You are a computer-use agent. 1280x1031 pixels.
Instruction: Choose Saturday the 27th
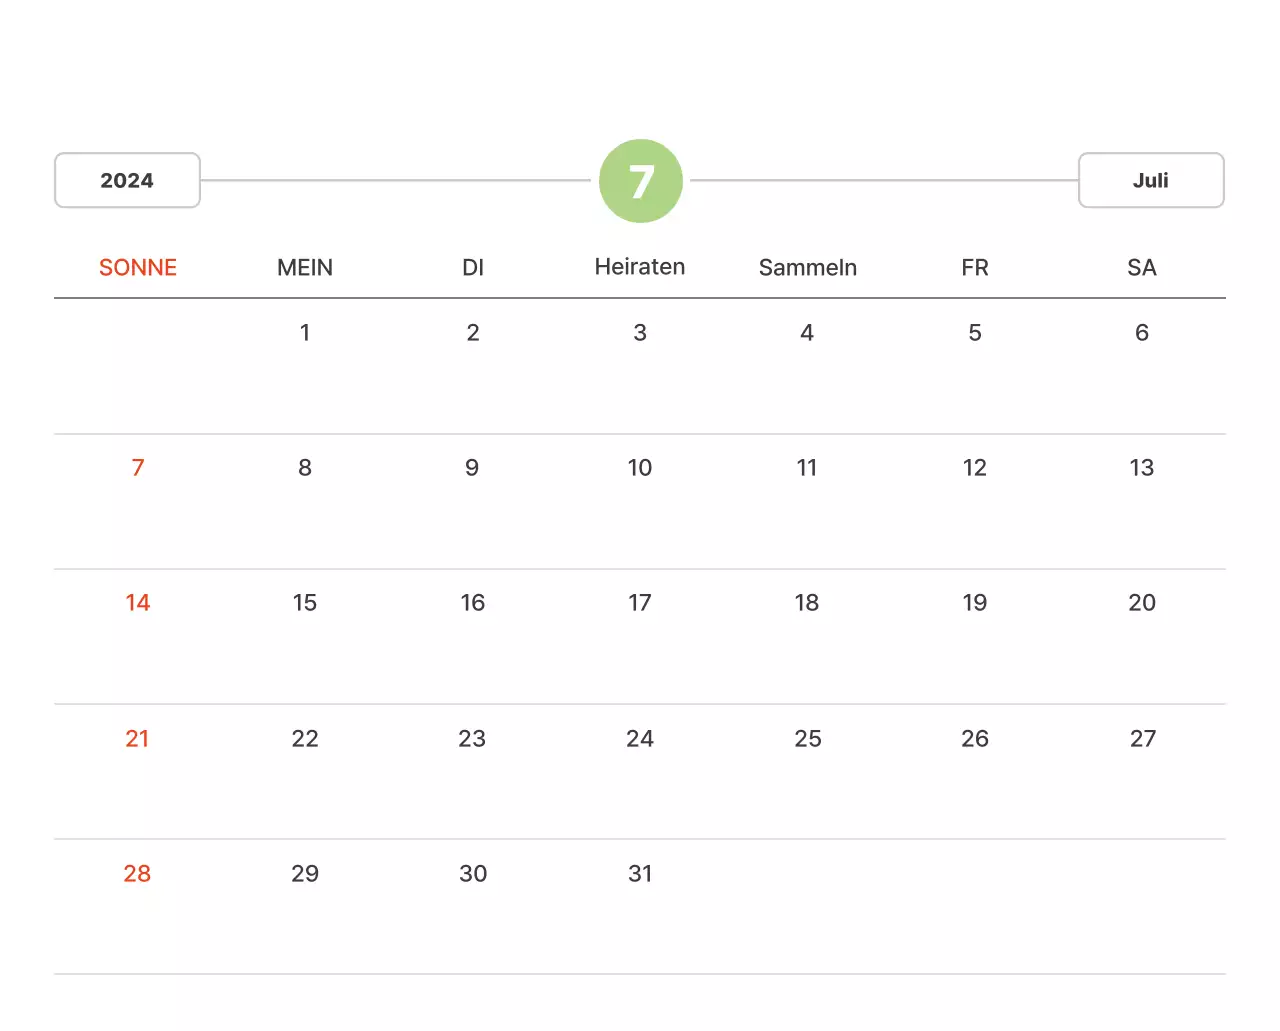click(x=1142, y=739)
